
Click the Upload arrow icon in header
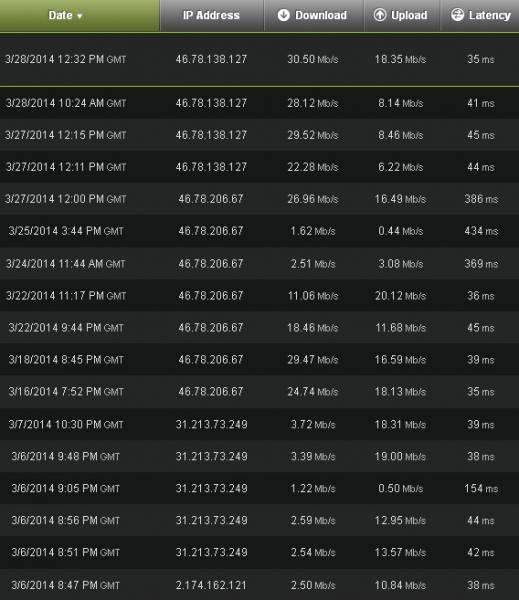point(380,15)
